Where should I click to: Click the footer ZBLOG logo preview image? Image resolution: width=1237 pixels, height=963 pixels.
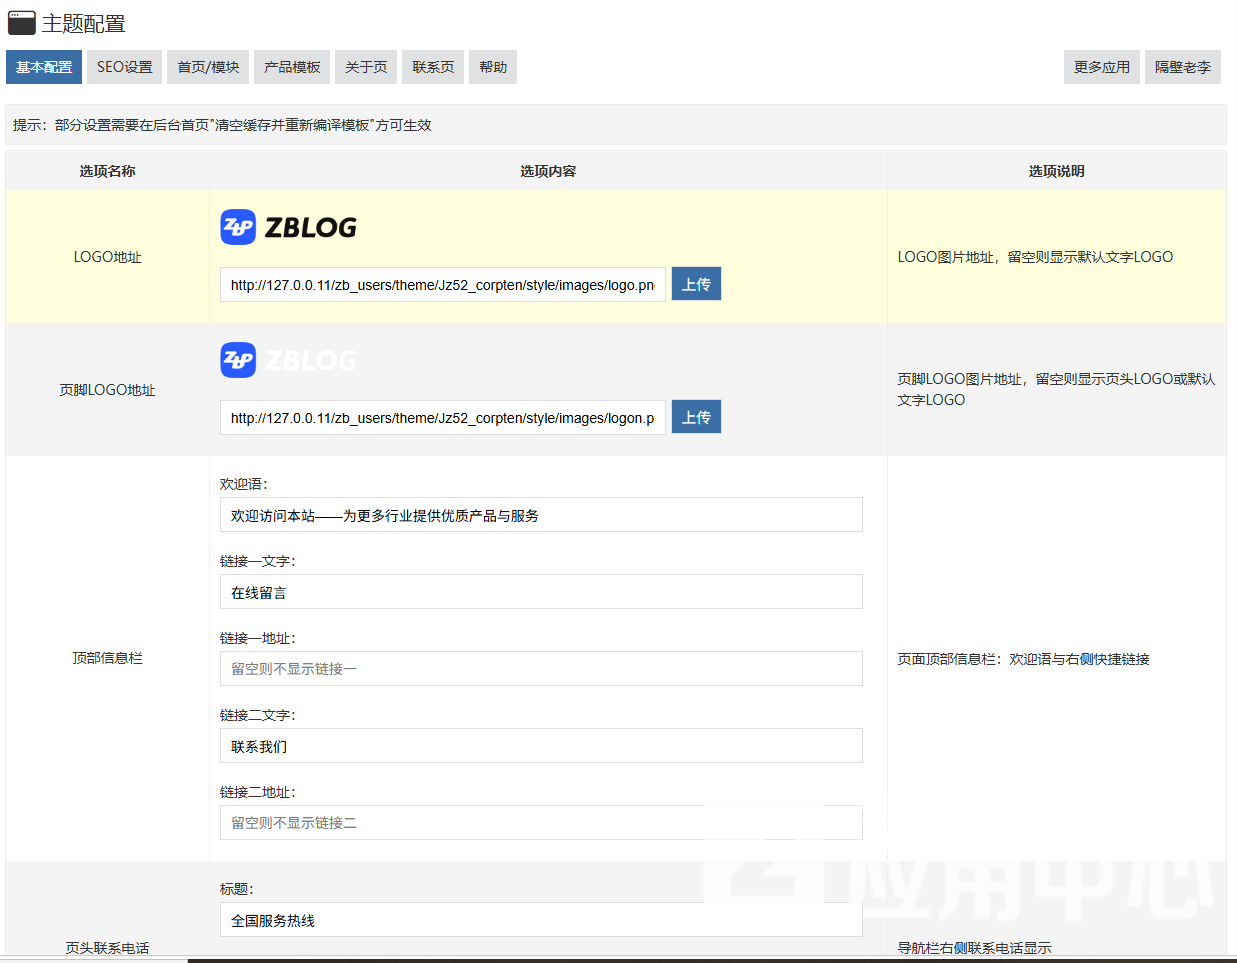coord(288,360)
